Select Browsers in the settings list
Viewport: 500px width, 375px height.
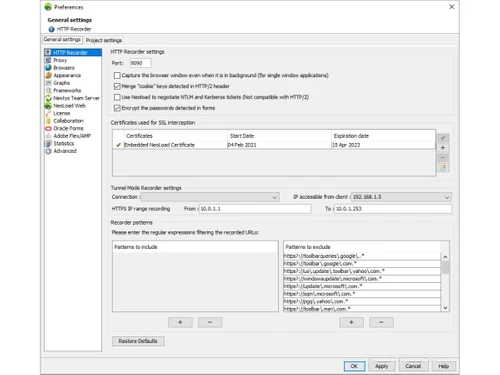point(64,68)
